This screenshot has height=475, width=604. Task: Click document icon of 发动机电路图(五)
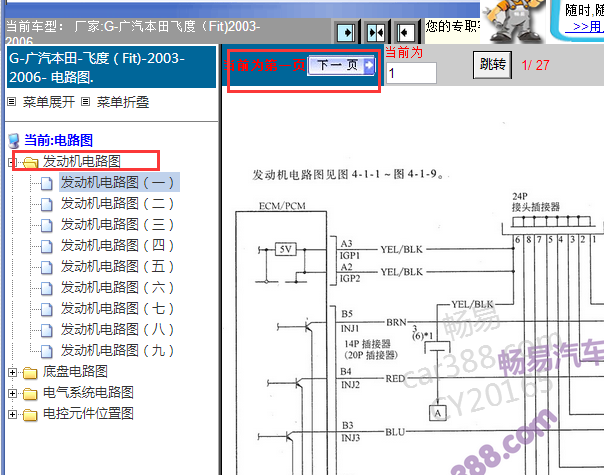pos(47,267)
